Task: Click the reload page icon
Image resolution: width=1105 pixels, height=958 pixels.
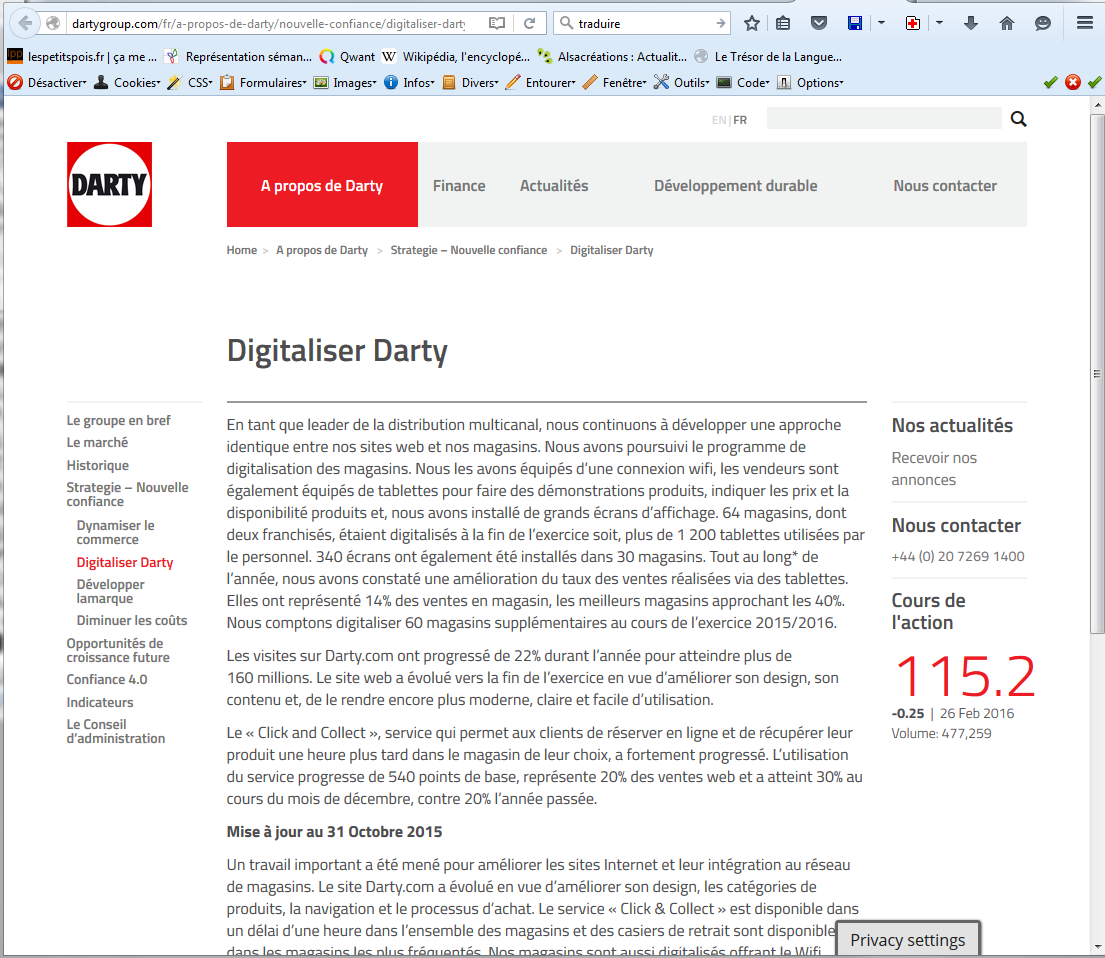Action: [530, 23]
